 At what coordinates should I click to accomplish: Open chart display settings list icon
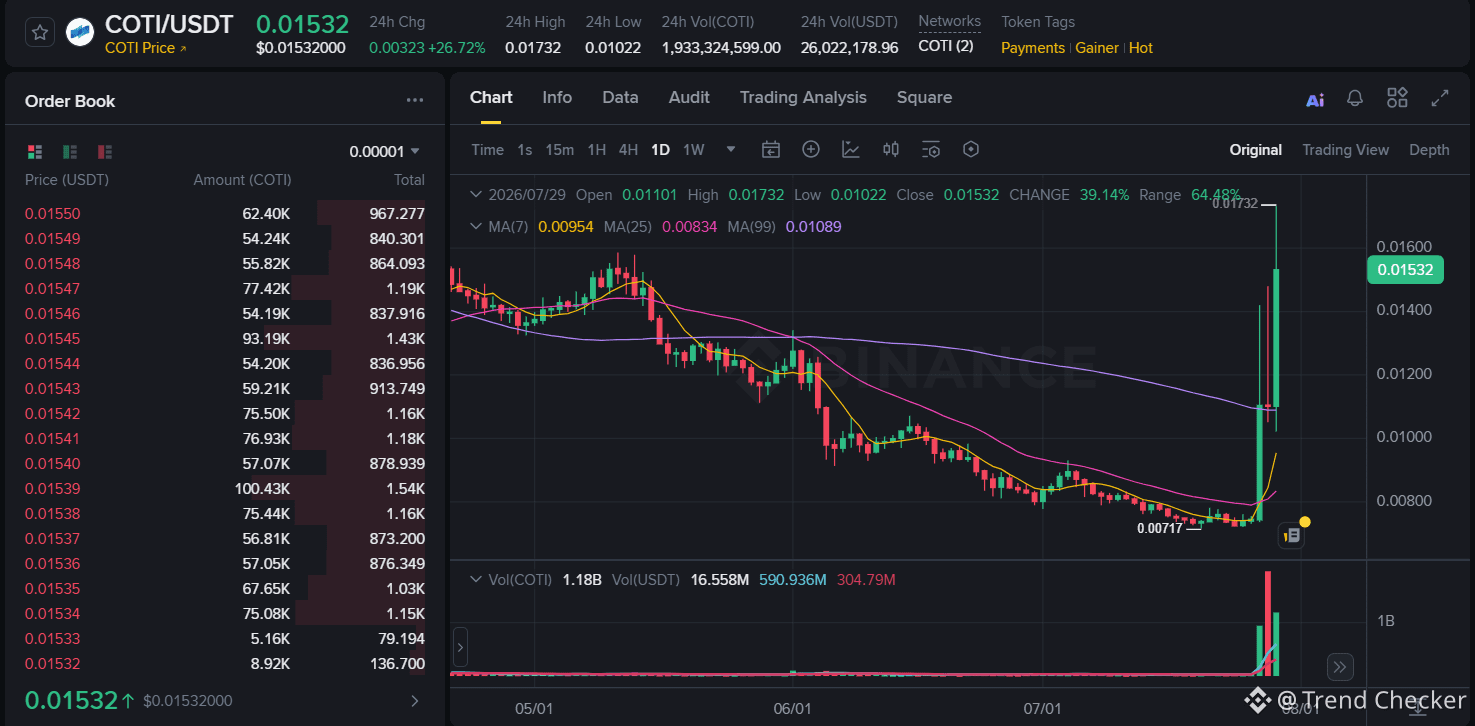coord(931,150)
